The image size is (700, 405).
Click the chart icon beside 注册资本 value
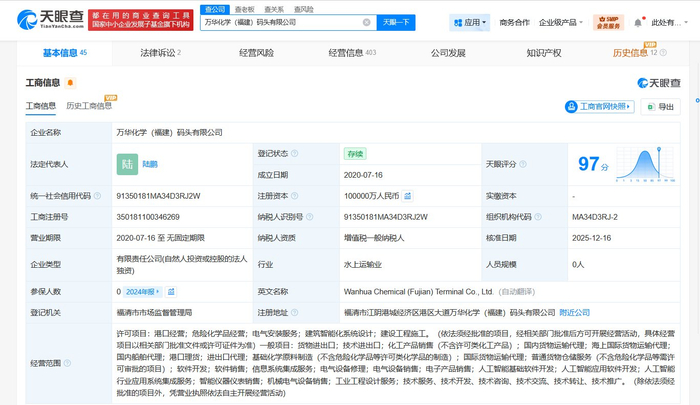(408, 196)
